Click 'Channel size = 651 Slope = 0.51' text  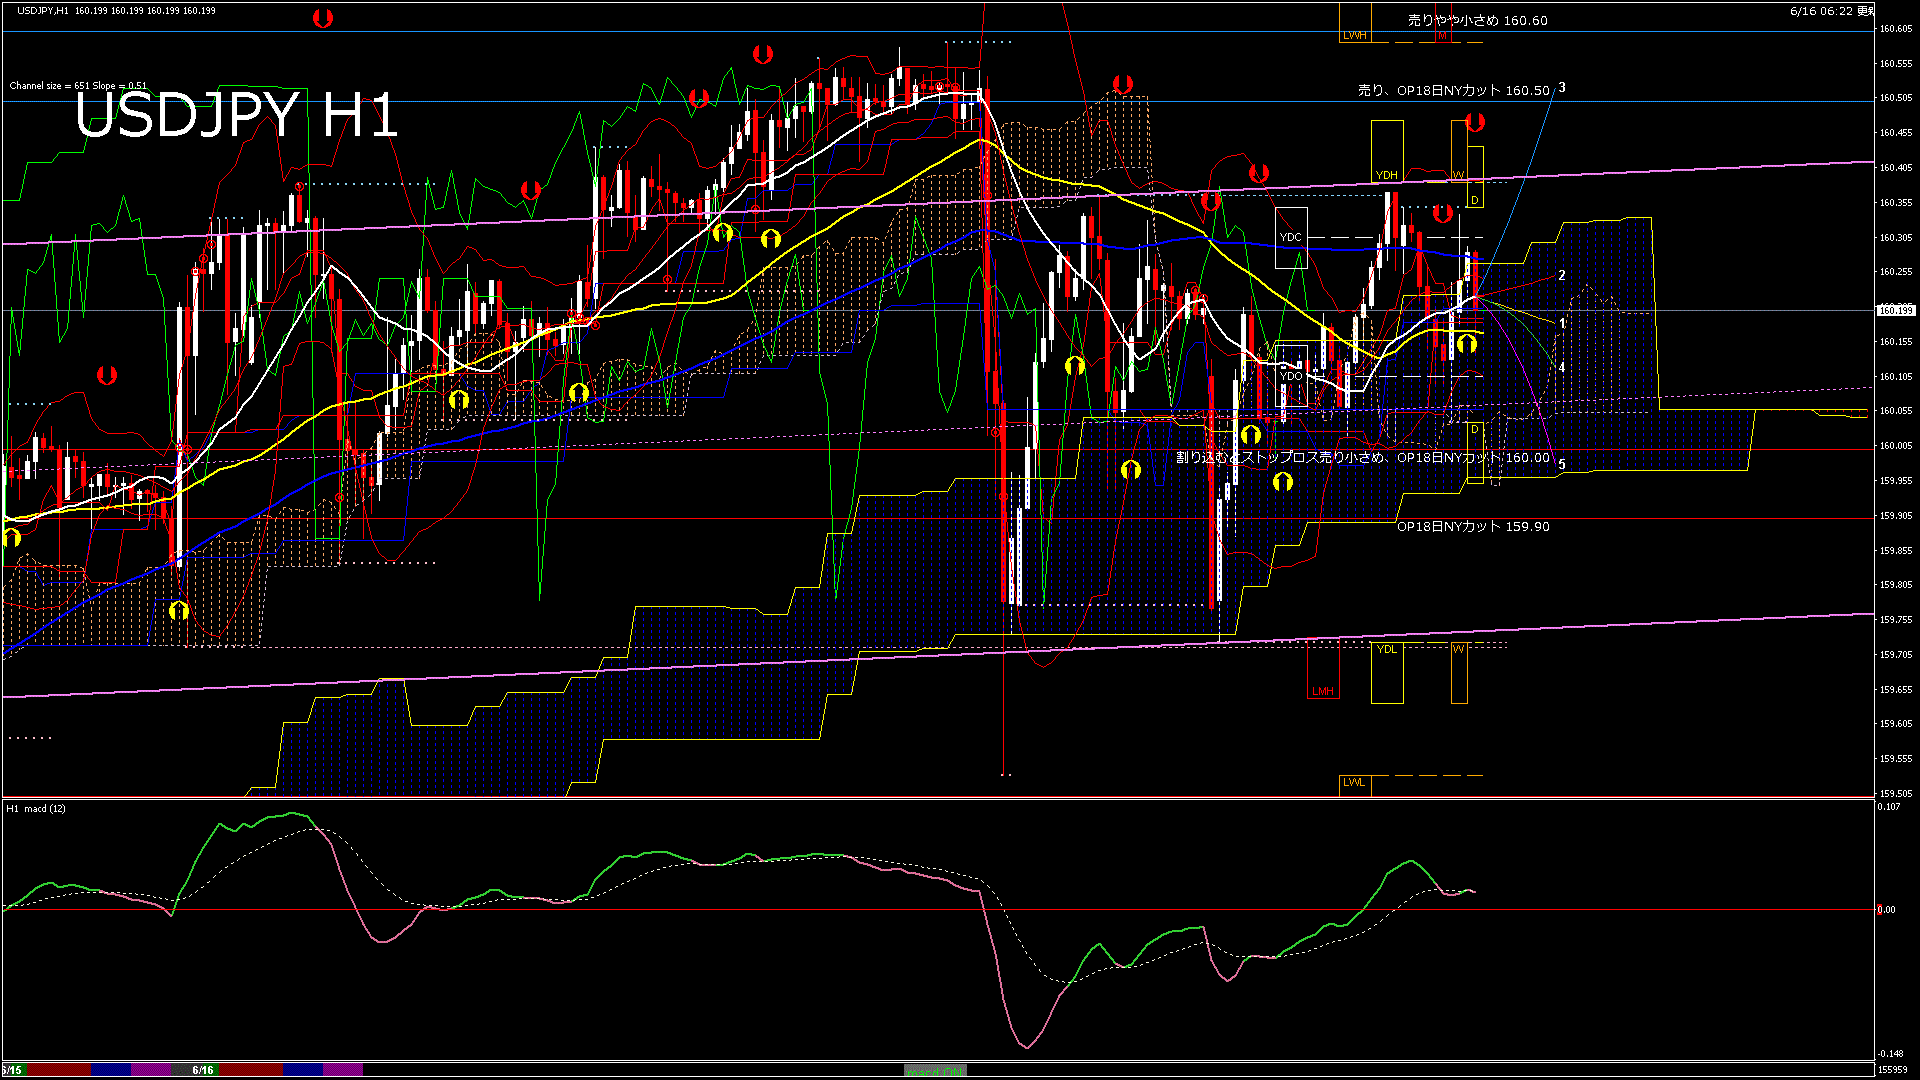pos(78,86)
